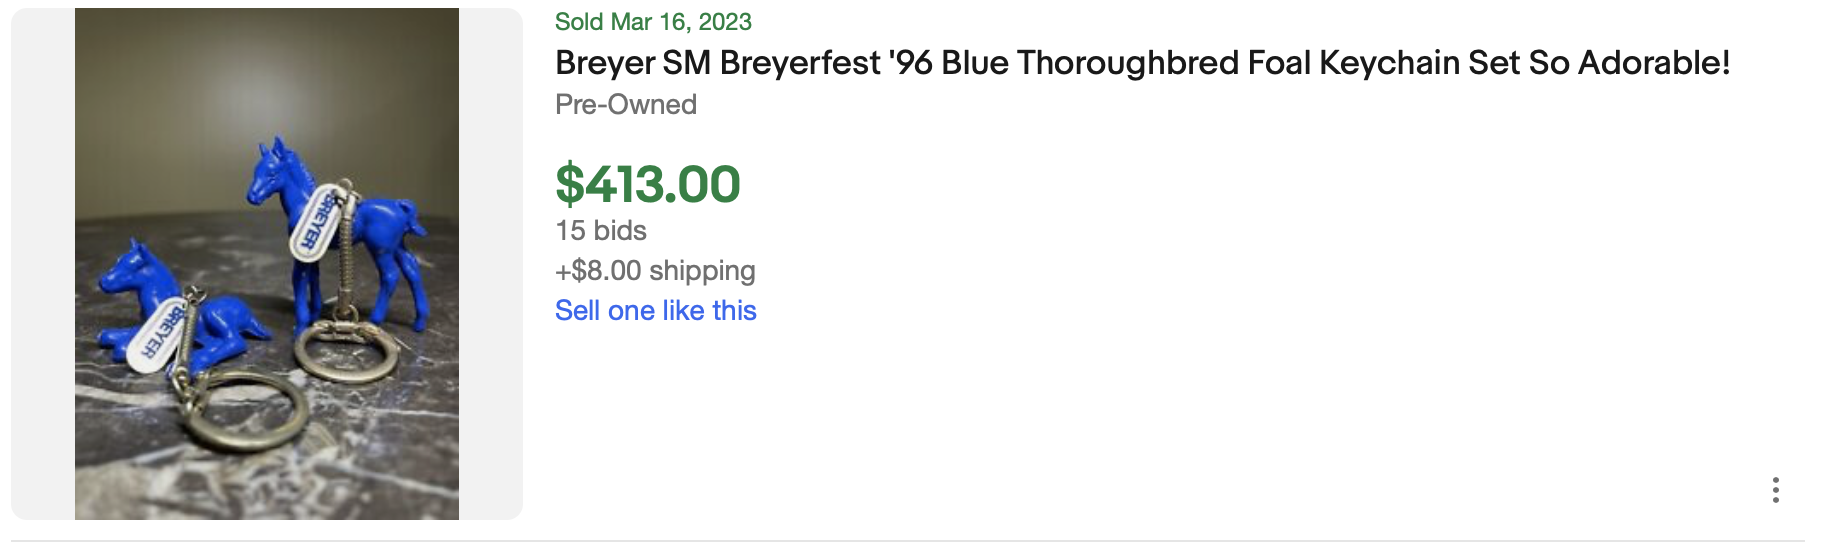Open the blue foal keychain thumbnail
The image size is (1828, 542).
[266, 264]
